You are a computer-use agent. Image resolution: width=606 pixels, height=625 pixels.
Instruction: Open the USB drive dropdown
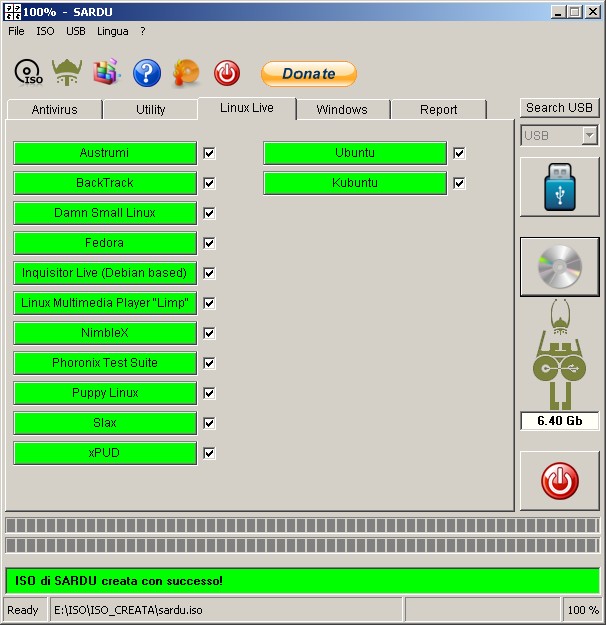click(x=589, y=136)
